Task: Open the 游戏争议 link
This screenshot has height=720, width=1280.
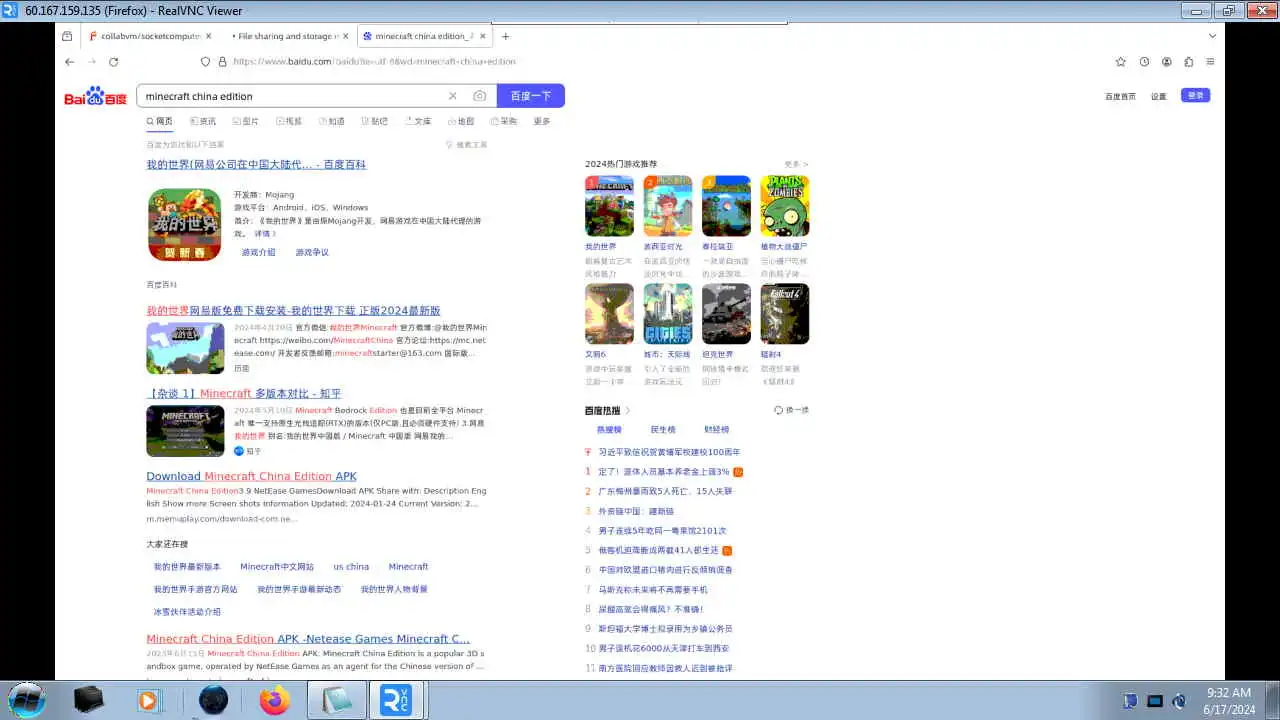Action: pyautogui.click(x=312, y=252)
